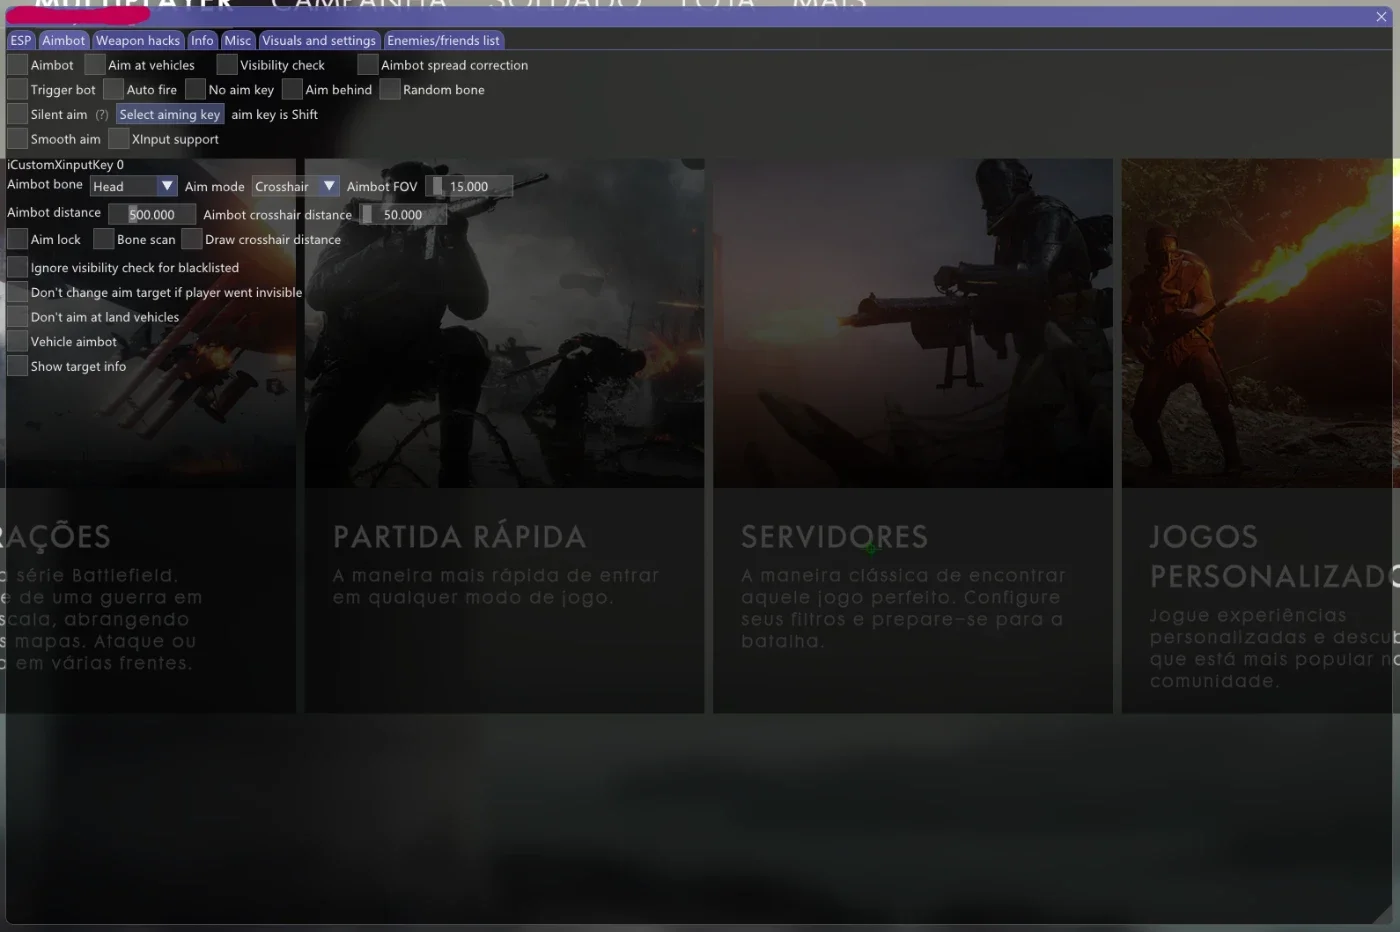Open the Info tab

(202, 40)
